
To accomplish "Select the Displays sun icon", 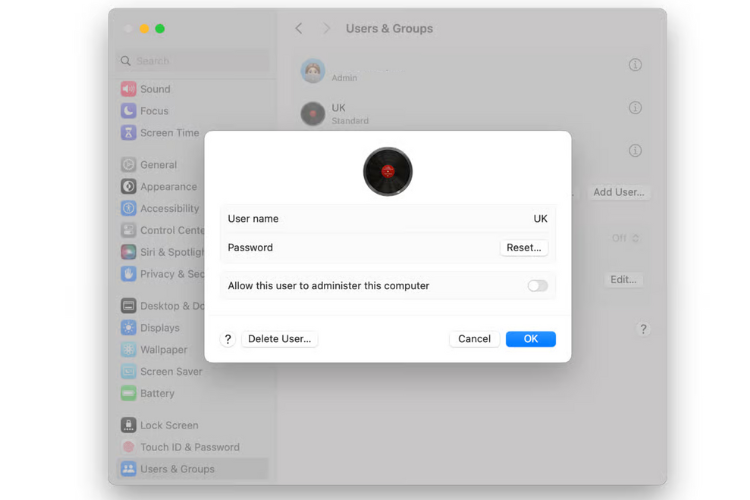I will pos(128,328).
